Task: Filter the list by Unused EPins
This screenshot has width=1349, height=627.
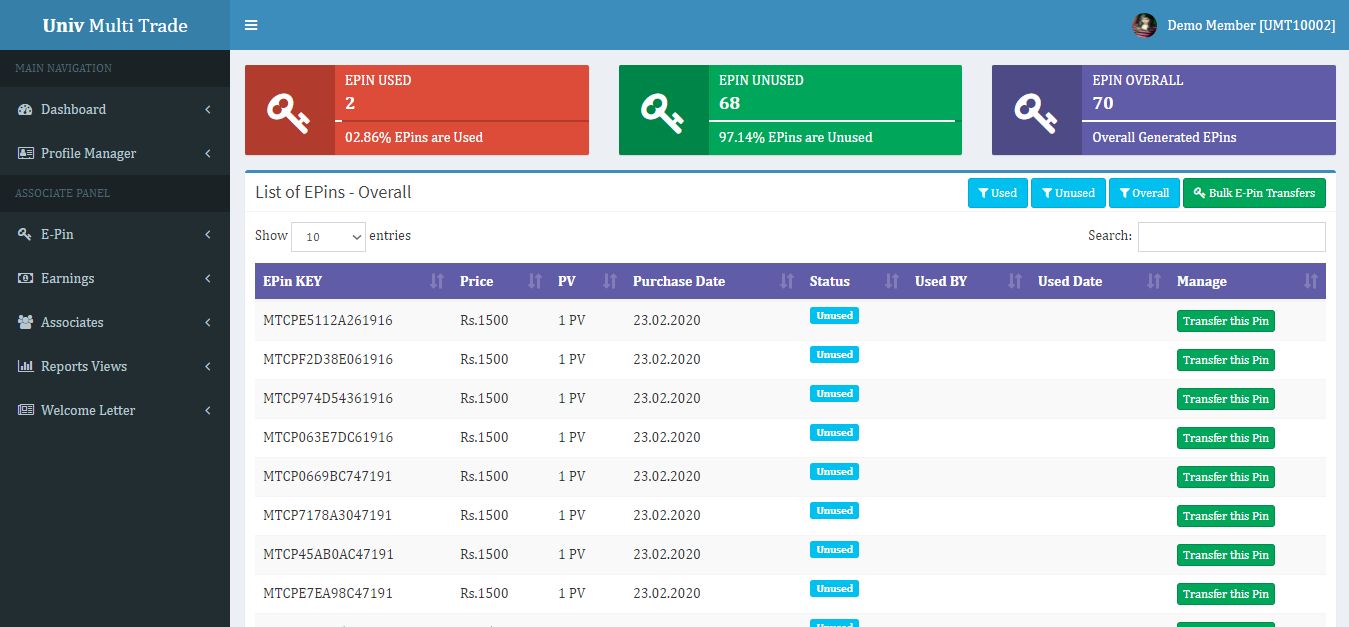Action: coord(1067,193)
